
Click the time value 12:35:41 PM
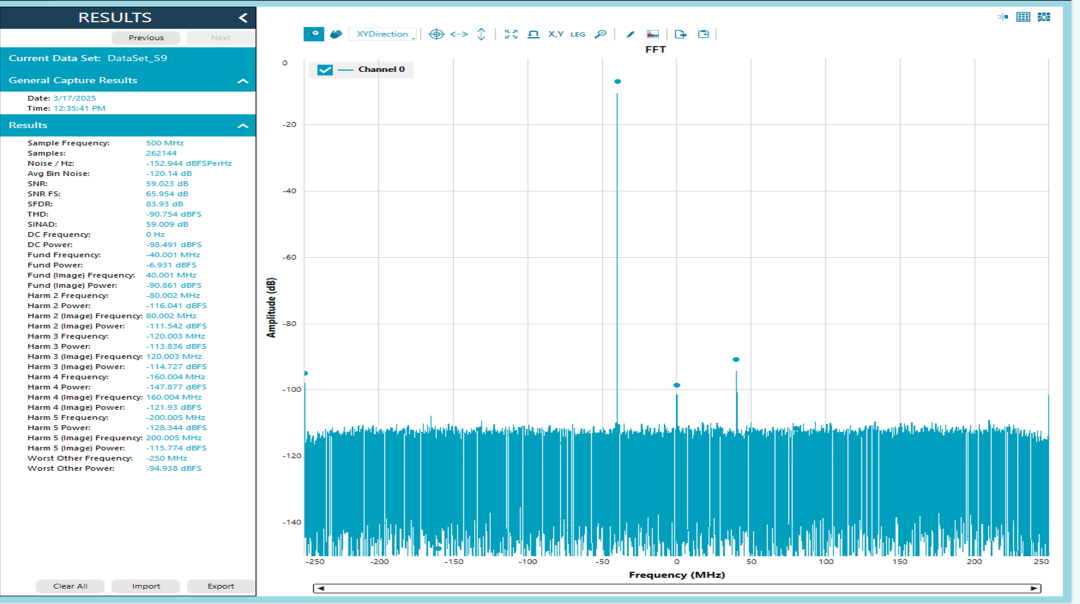click(x=79, y=108)
